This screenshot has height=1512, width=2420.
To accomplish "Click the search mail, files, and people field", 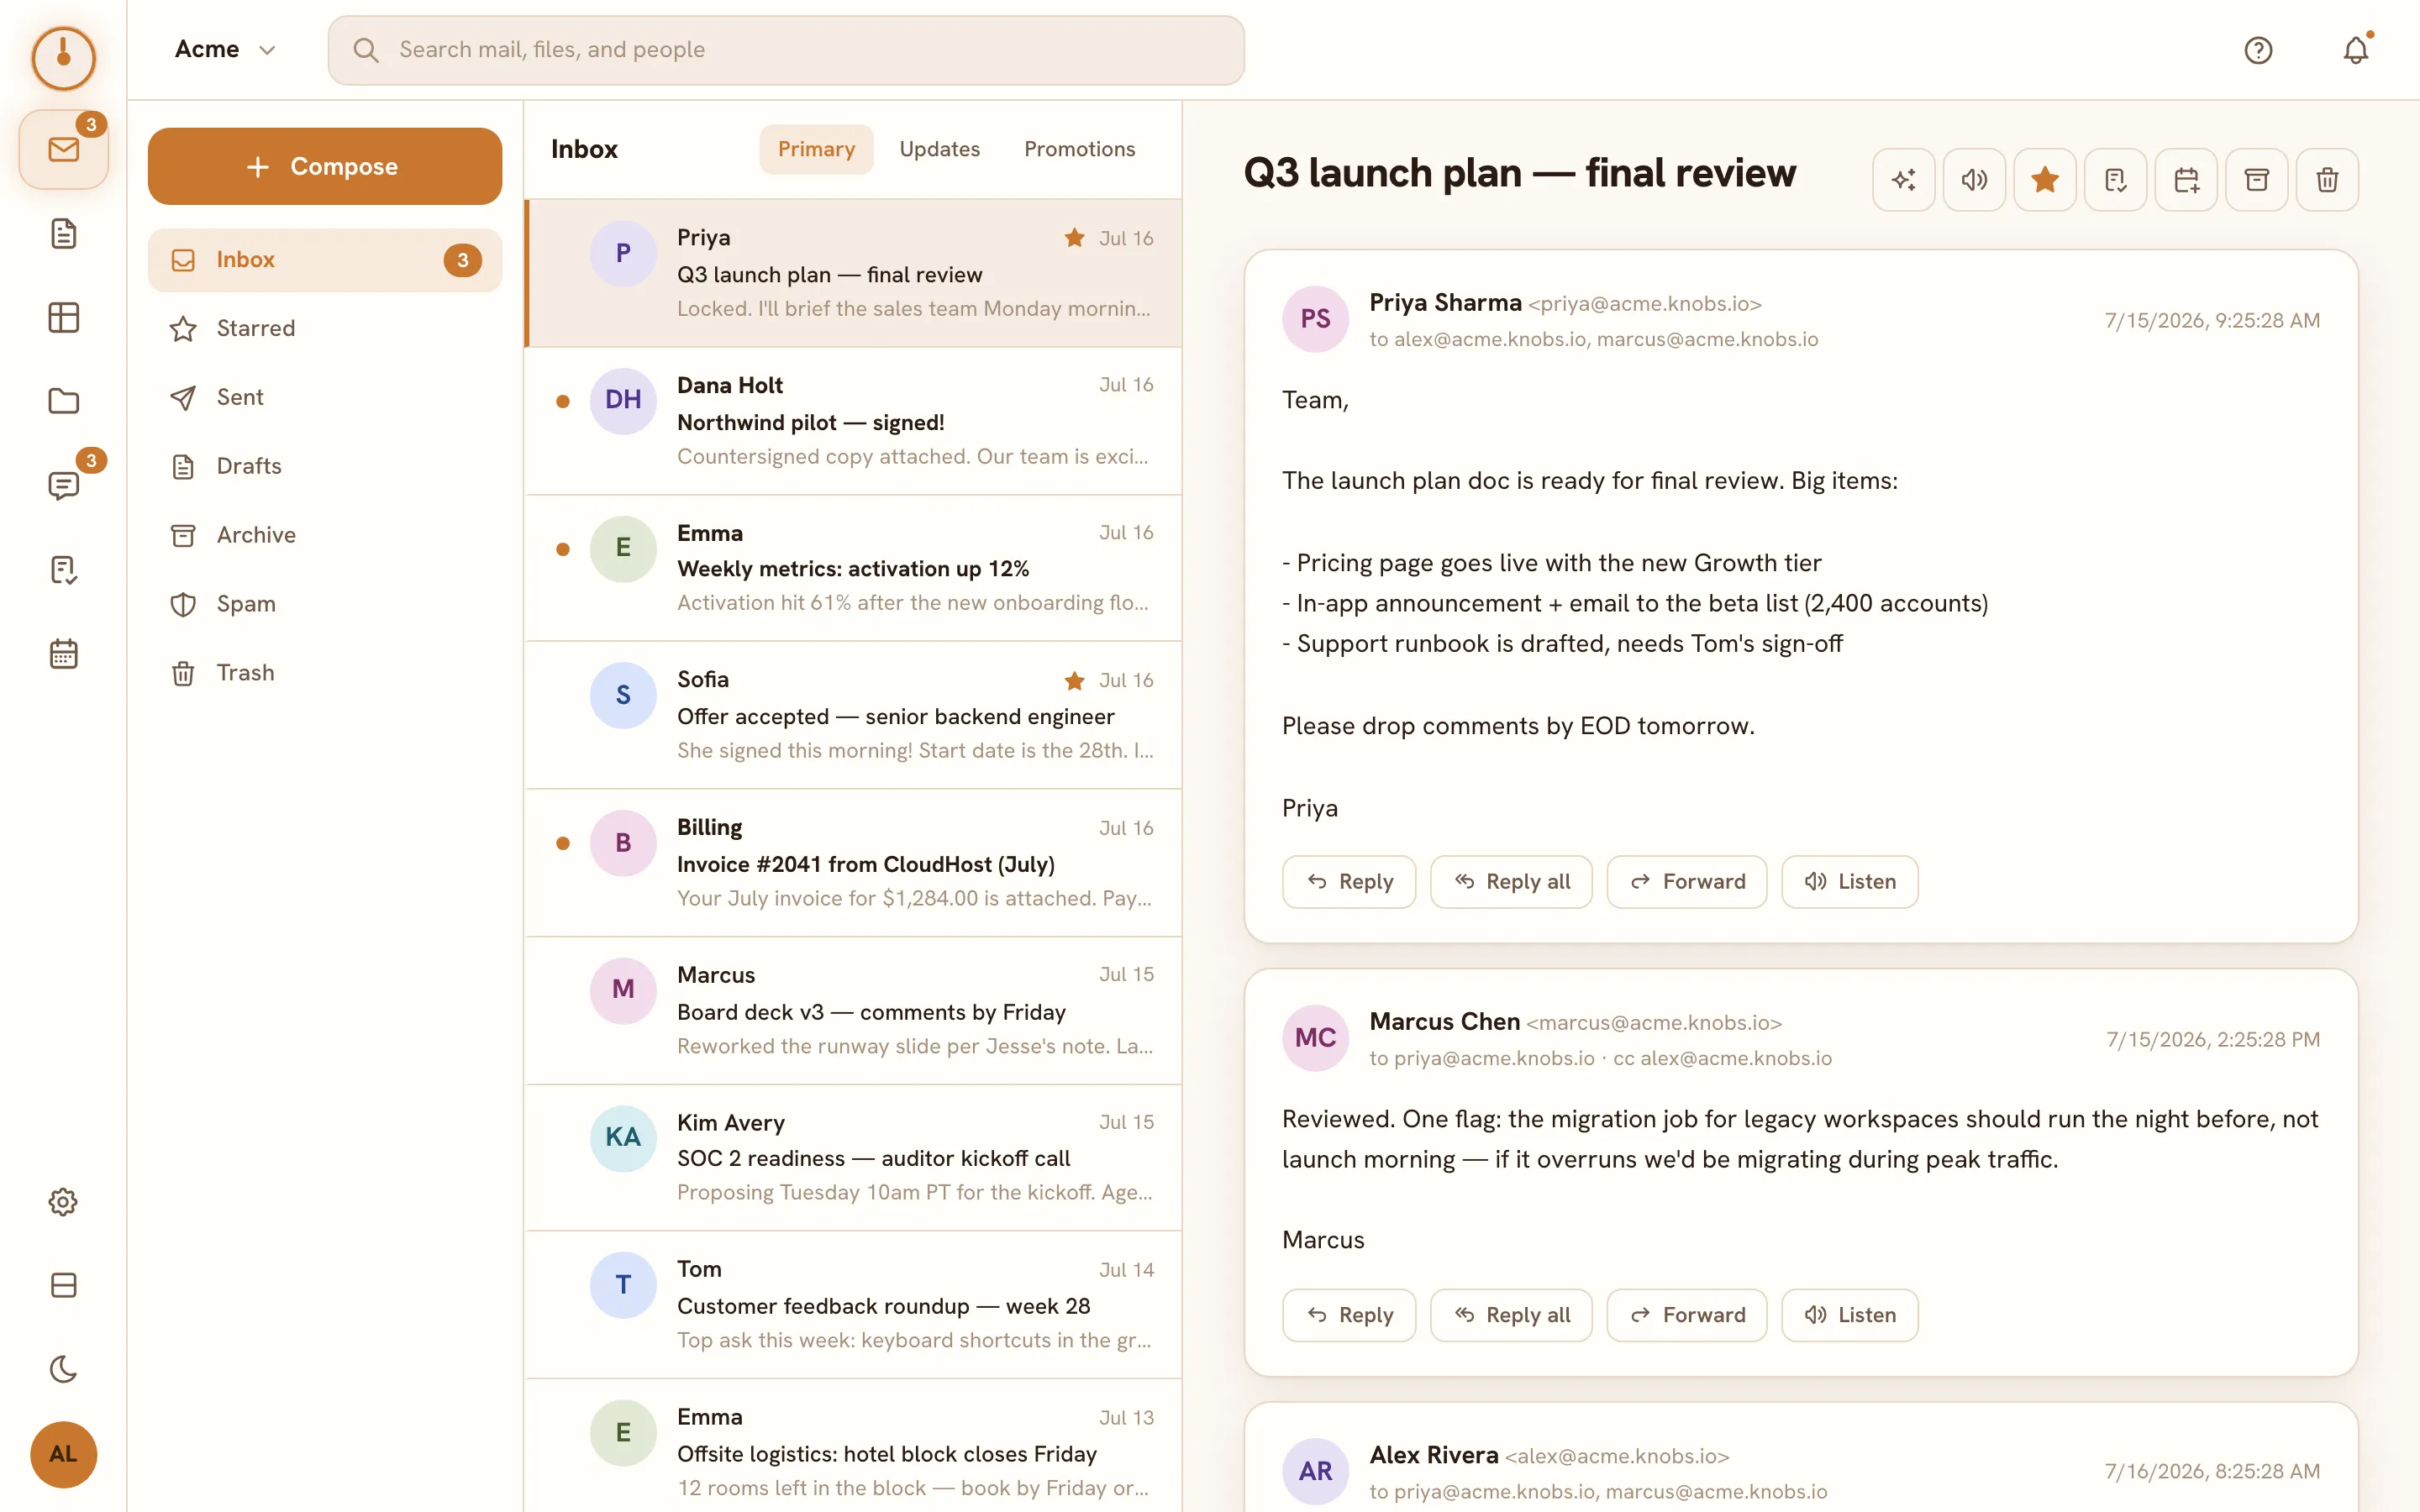I will click(786, 50).
